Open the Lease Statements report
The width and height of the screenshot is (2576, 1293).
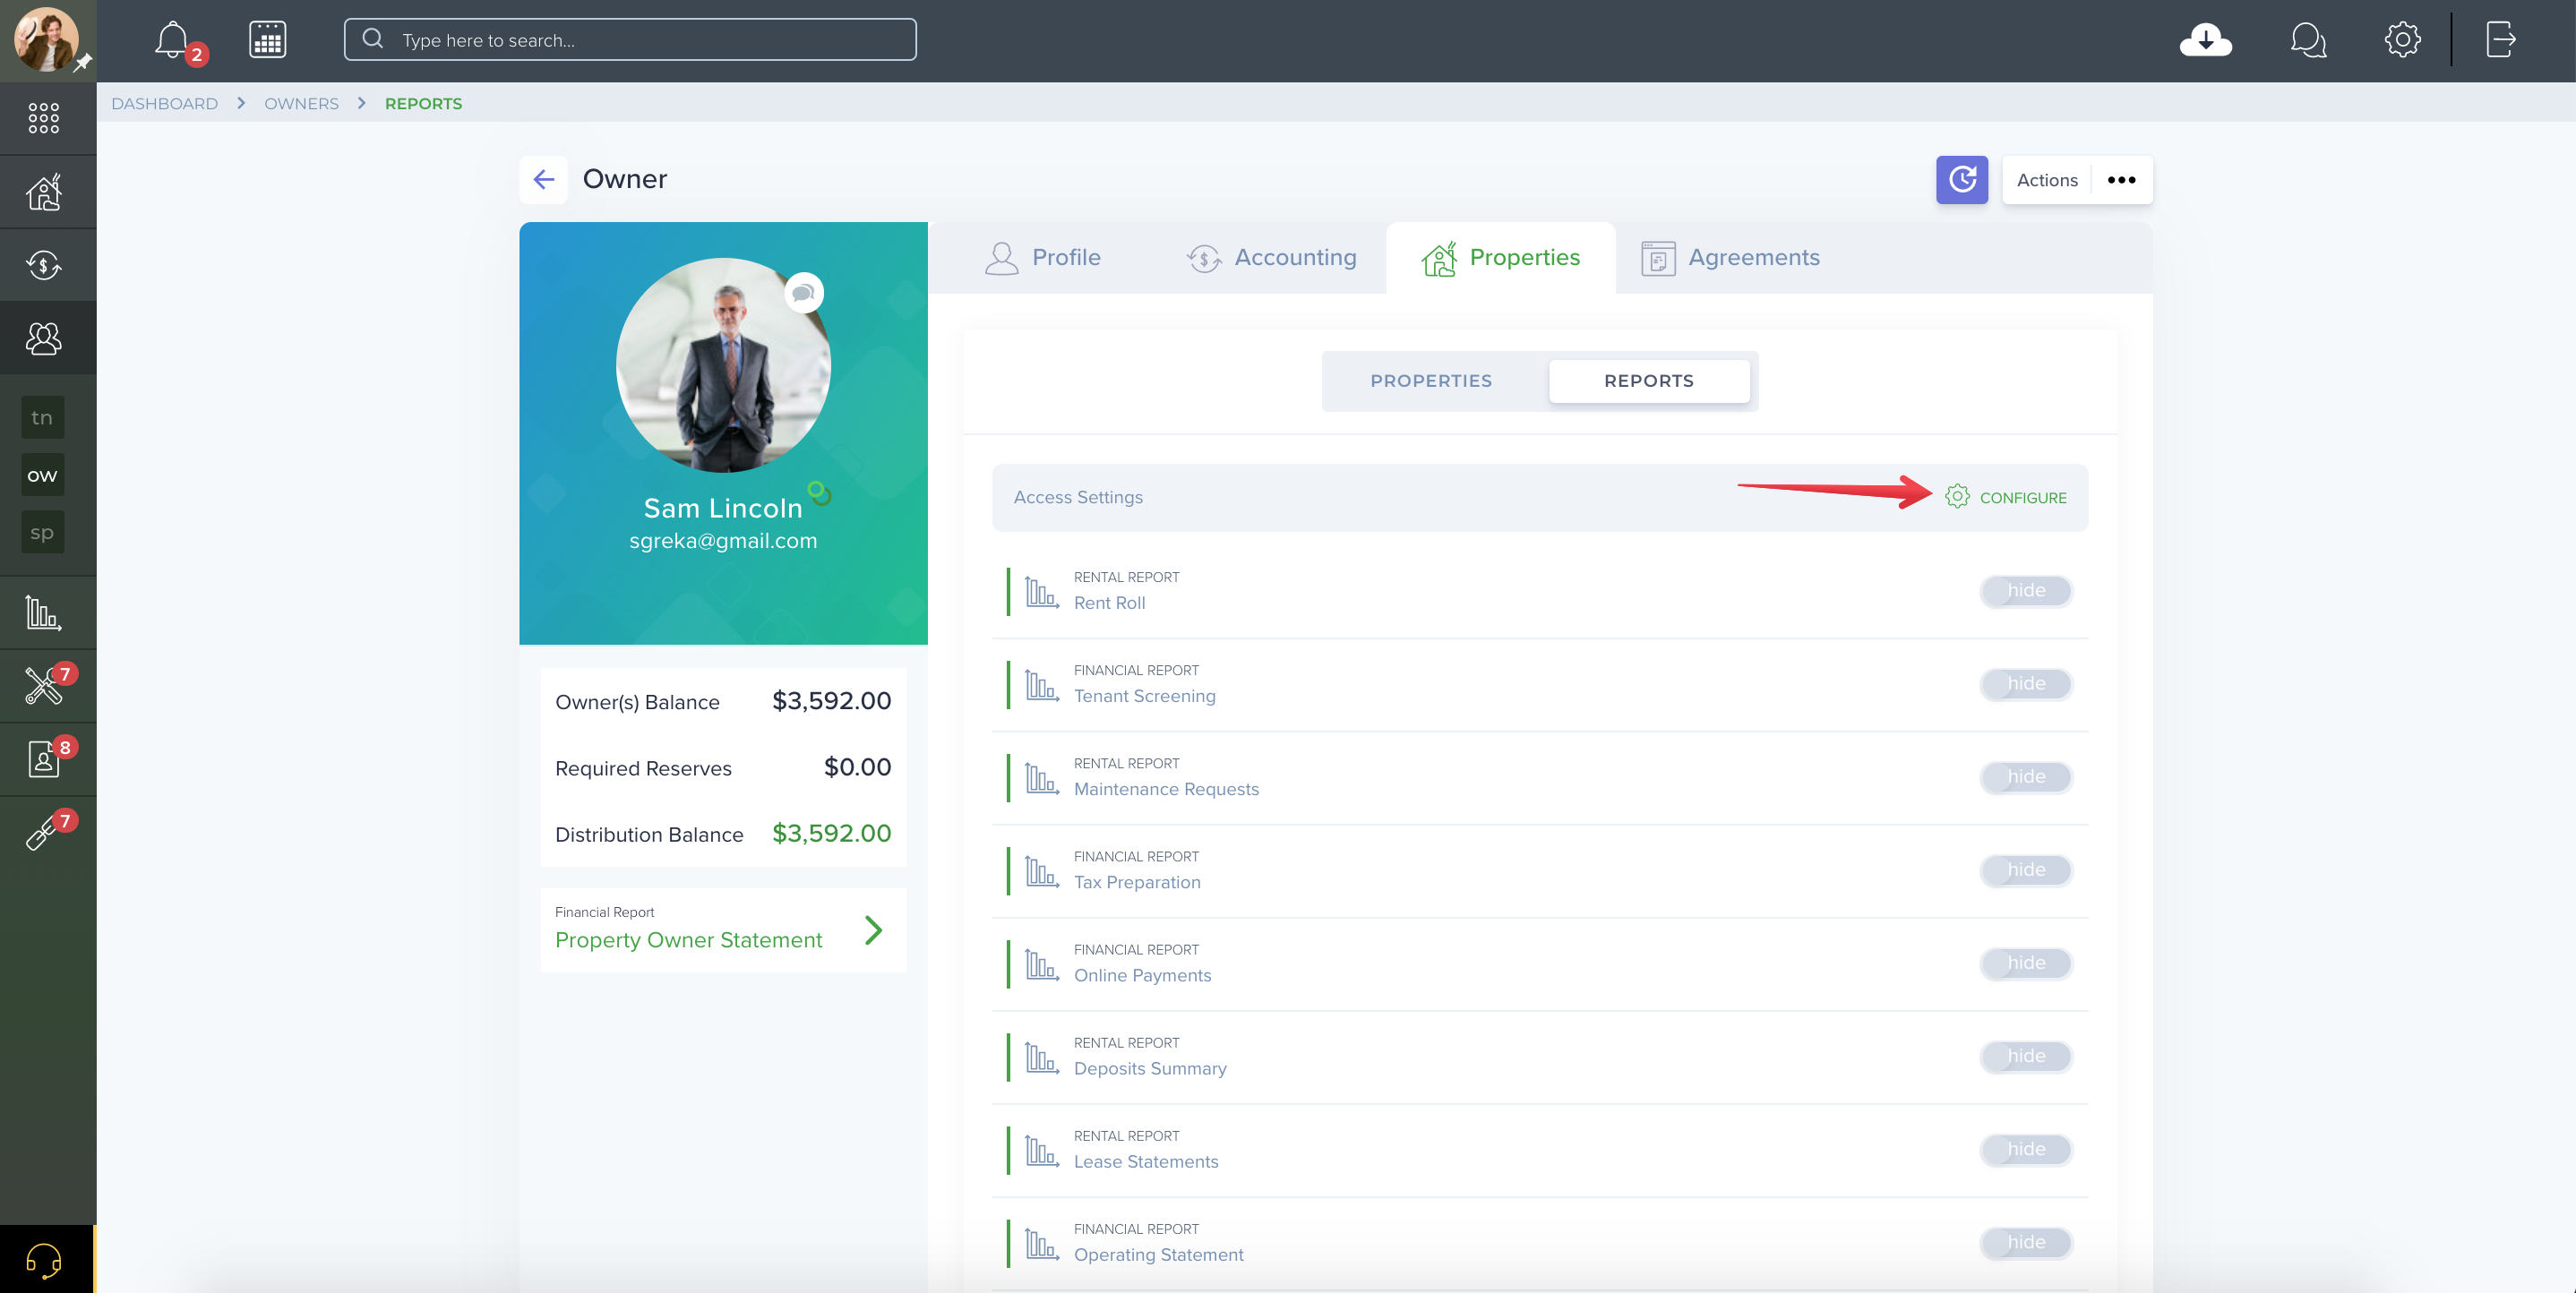[1146, 1161]
